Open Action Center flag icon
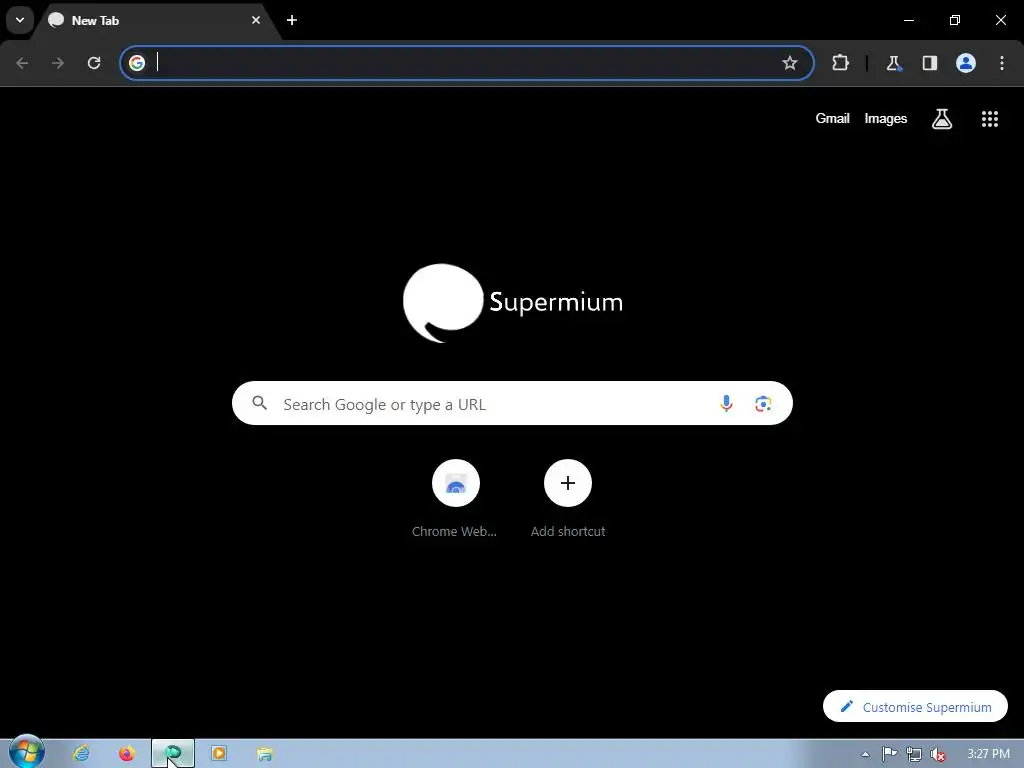 pyautogui.click(x=889, y=754)
